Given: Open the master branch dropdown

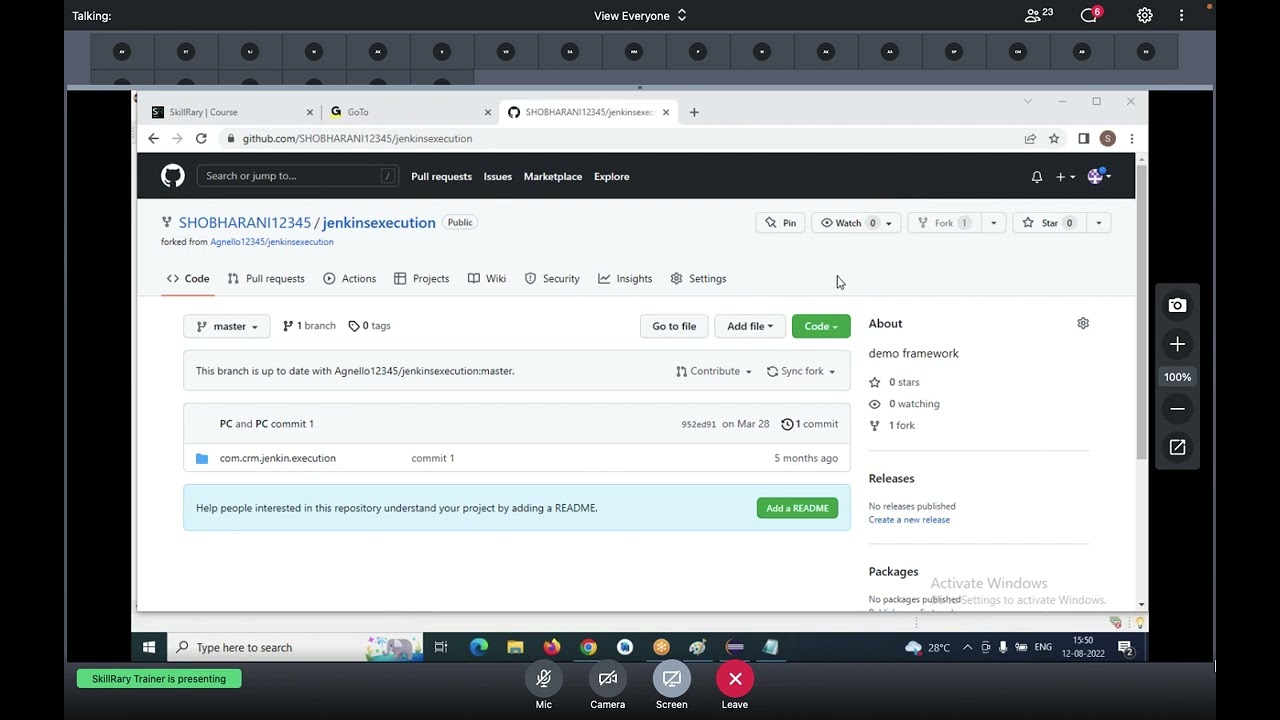Looking at the screenshot, I should click(x=227, y=326).
